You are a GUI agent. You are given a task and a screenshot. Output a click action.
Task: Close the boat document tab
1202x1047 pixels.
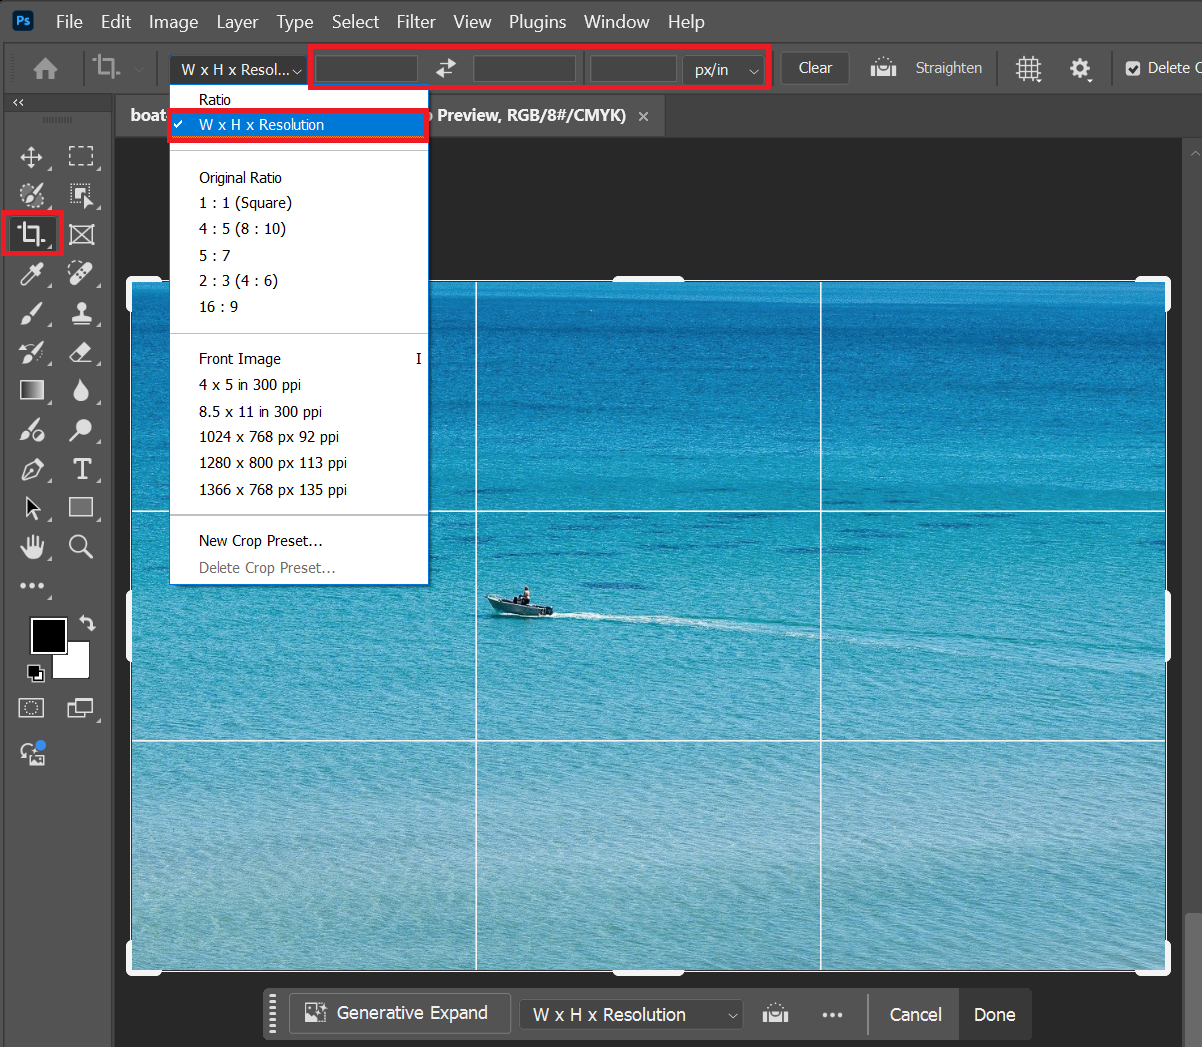pyautogui.click(x=643, y=116)
